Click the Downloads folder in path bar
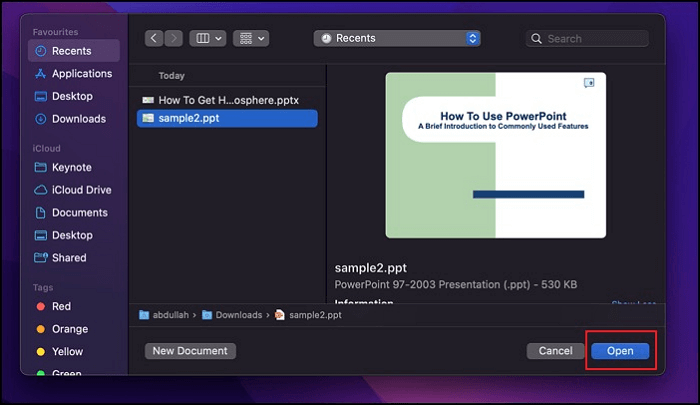 pos(232,315)
